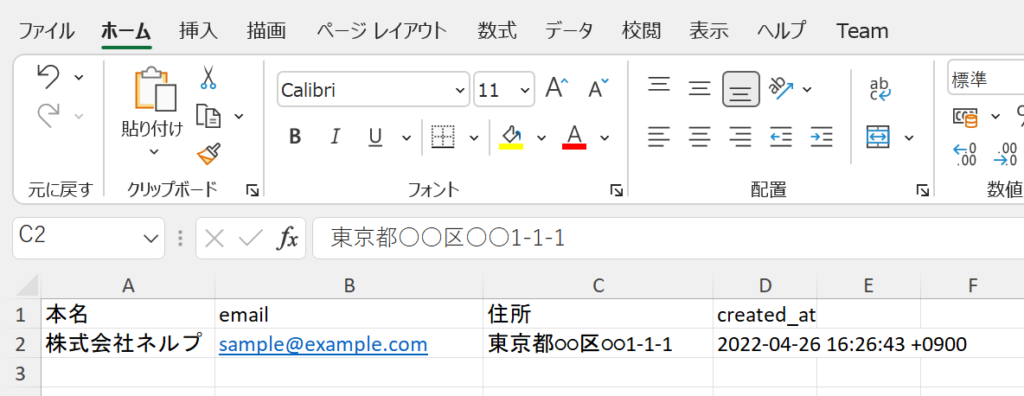Viewport: 1024px width, 396px height.
Task: Decrease indent
Action: click(781, 137)
